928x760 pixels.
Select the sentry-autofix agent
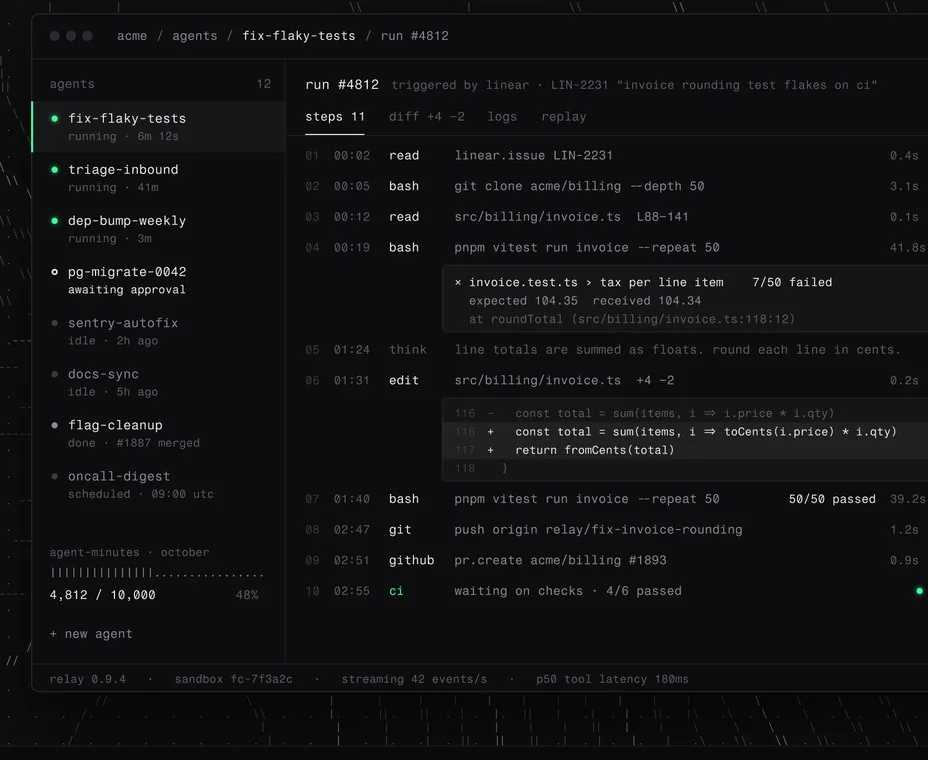pyautogui.click(x=159, y=331)
